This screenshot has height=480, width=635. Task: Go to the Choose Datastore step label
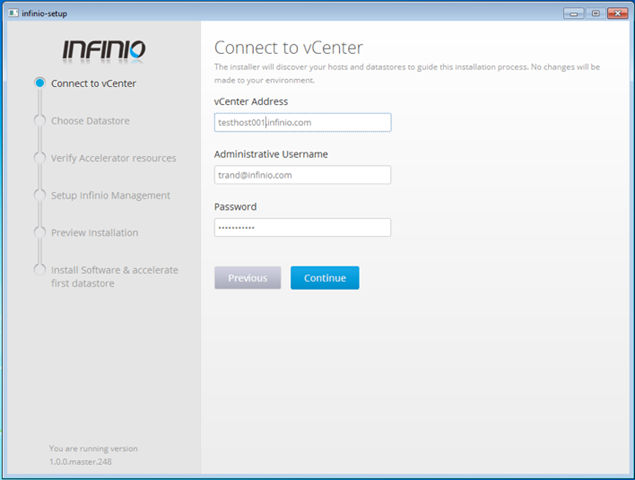[x=90, y=121]
